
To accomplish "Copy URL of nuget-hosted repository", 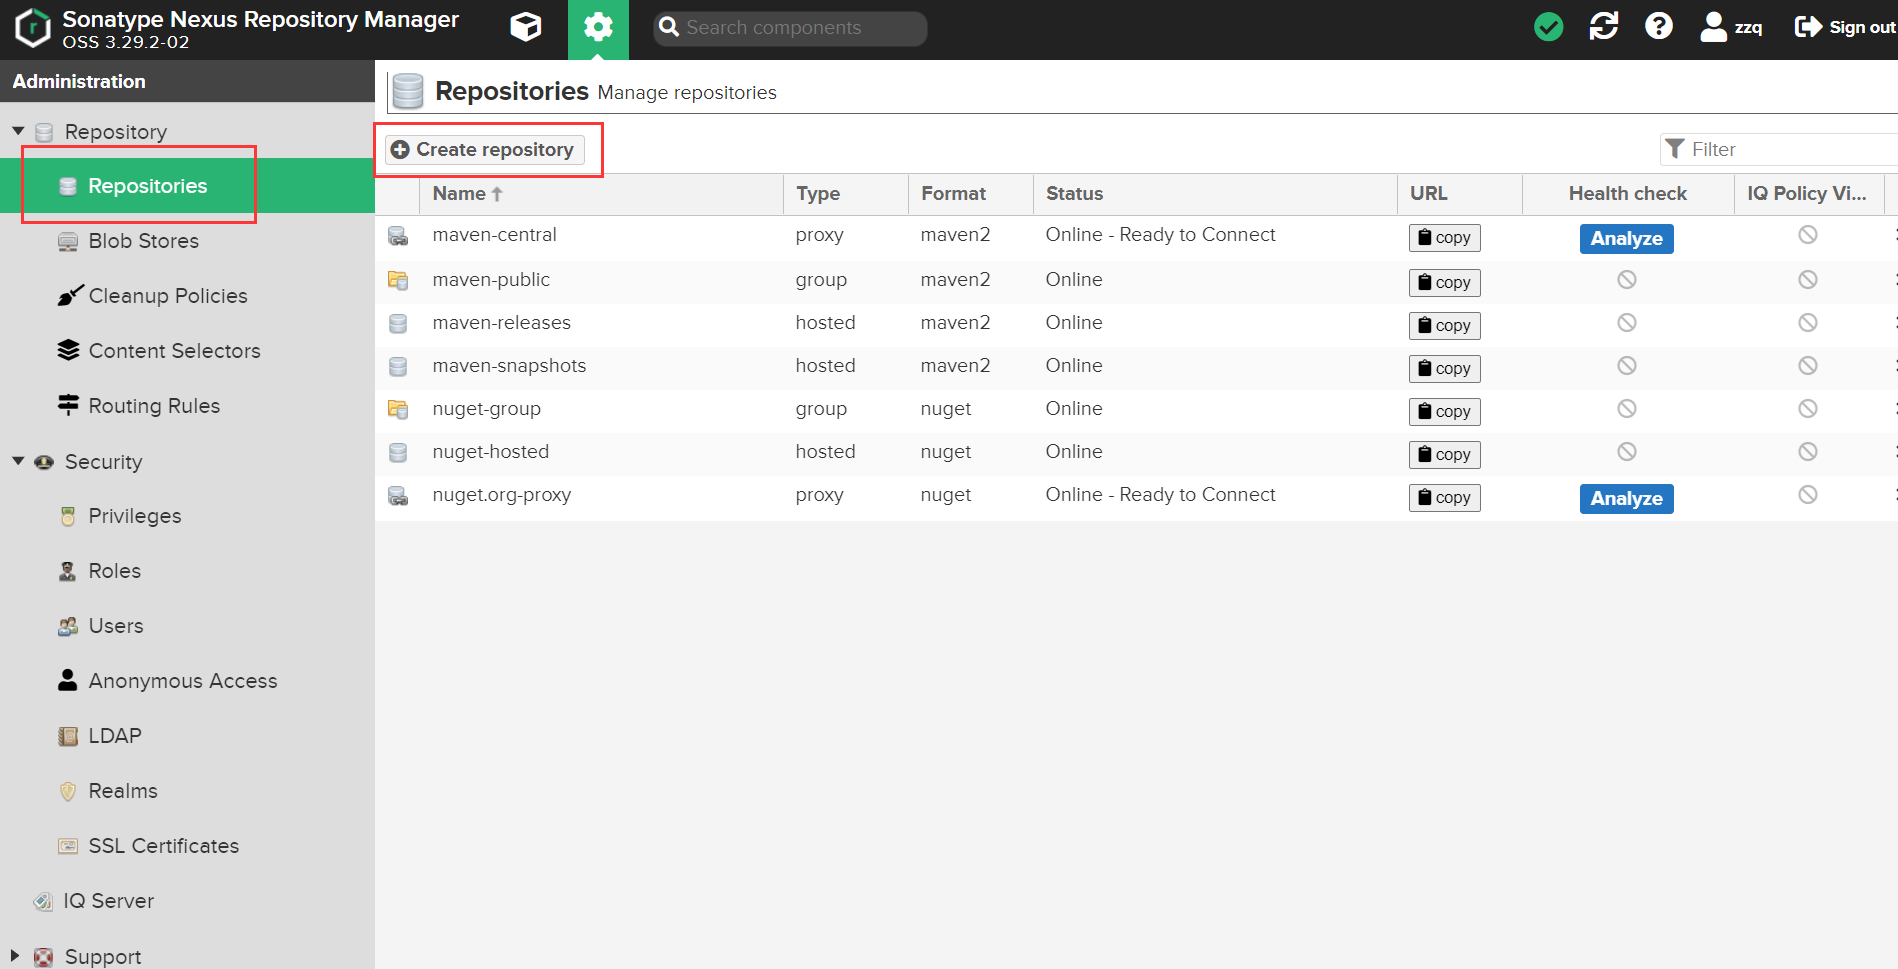I will [x=1444, y=454].
